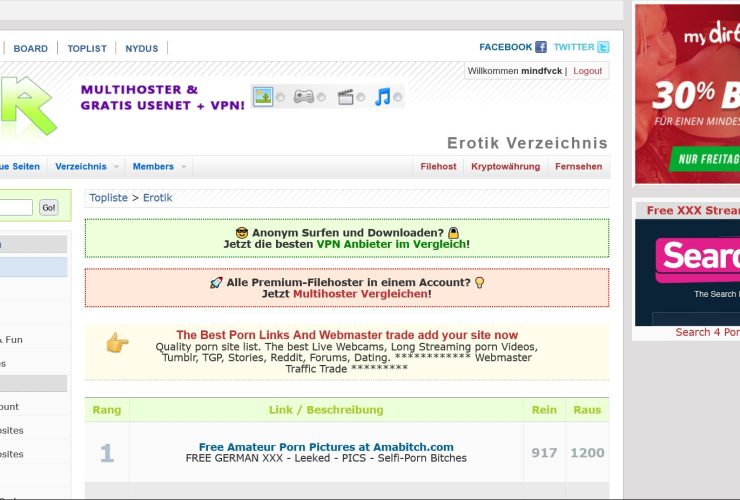The width and height of the screenshot is (740, 500).
Task: Click the green R site logo
Action: point(28,108)
